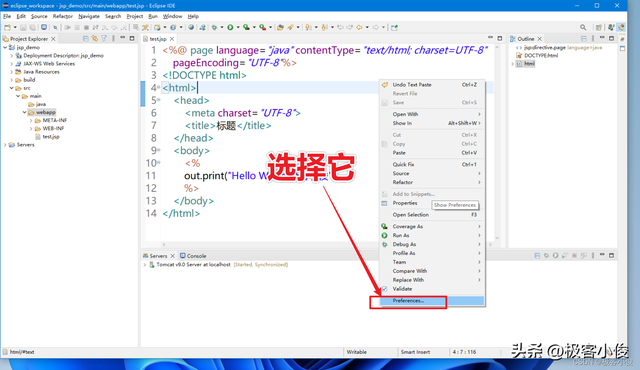The image size is (640, 370).
Task: Click the New file toolbar icon
Action: [7, 27]
